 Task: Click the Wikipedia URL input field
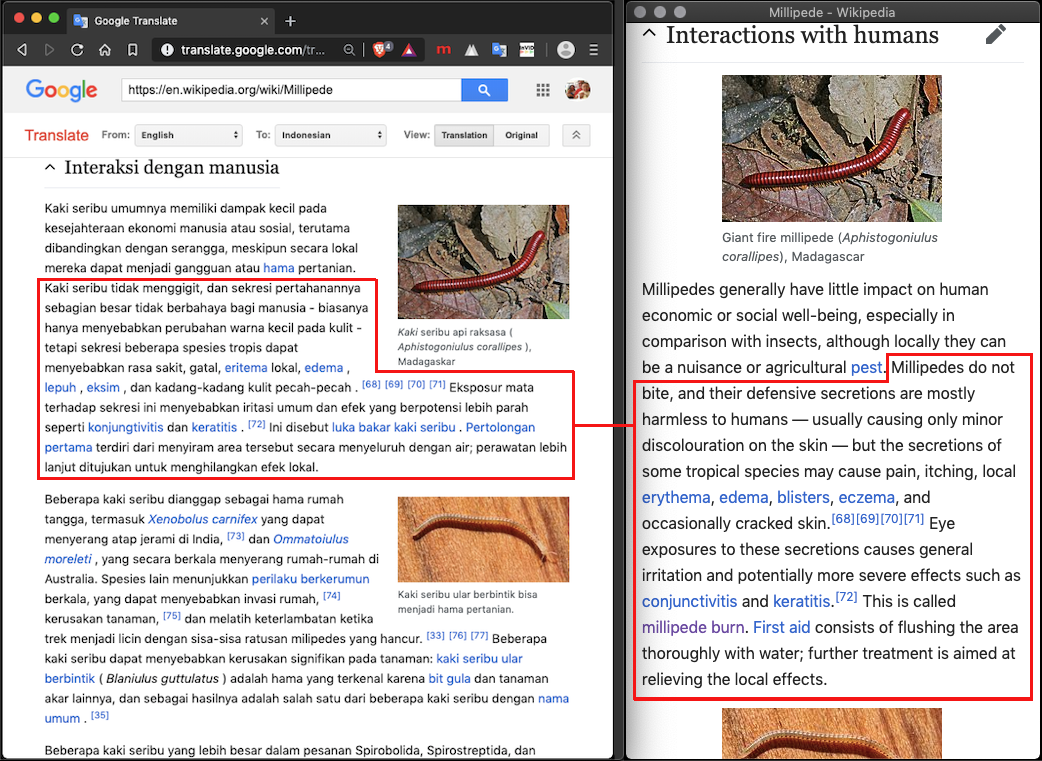(x=290, y=90)
